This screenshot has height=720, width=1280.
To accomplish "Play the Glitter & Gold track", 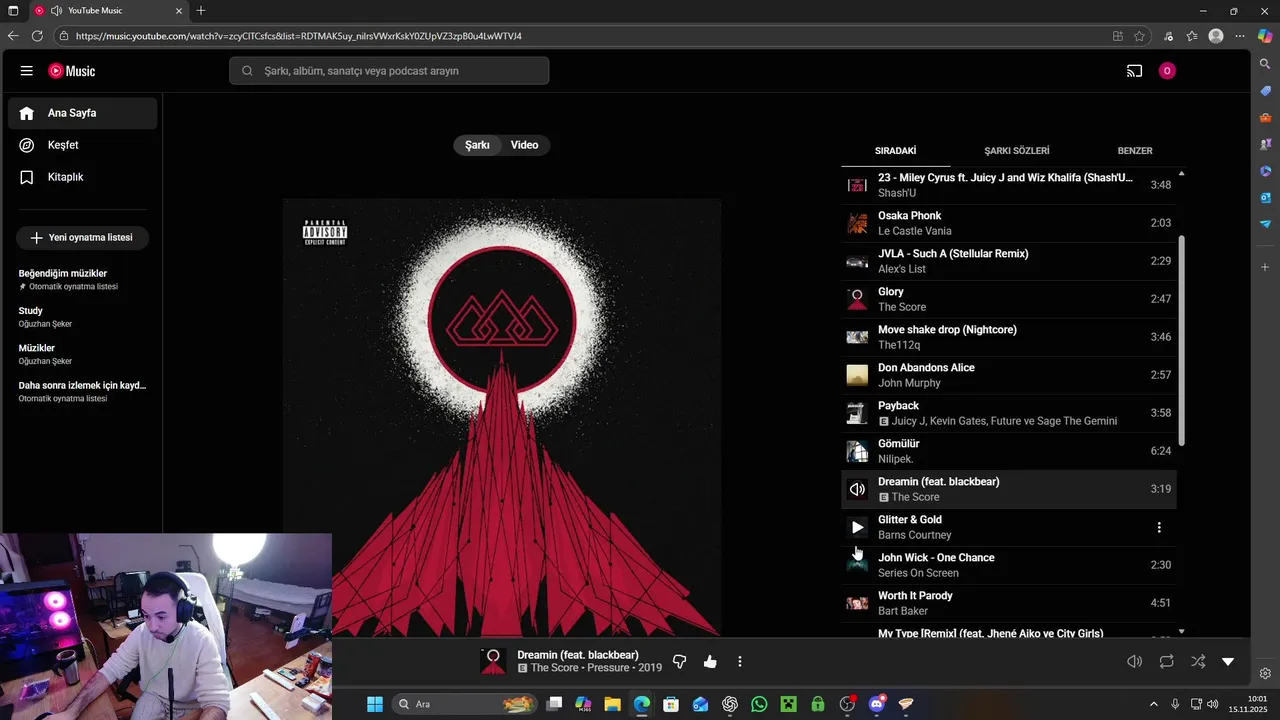I will click(857, 527).
